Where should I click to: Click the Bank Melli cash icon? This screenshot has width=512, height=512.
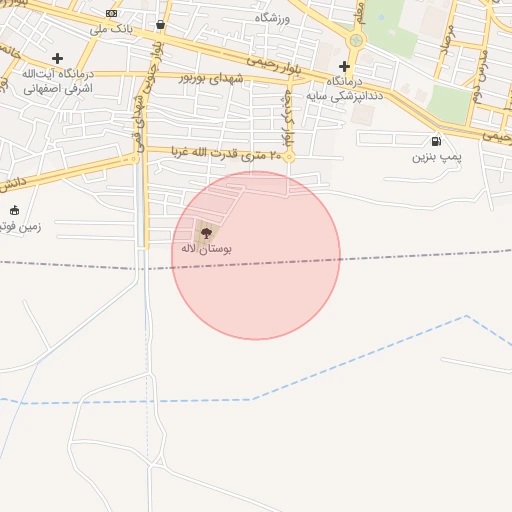point(111,13)
